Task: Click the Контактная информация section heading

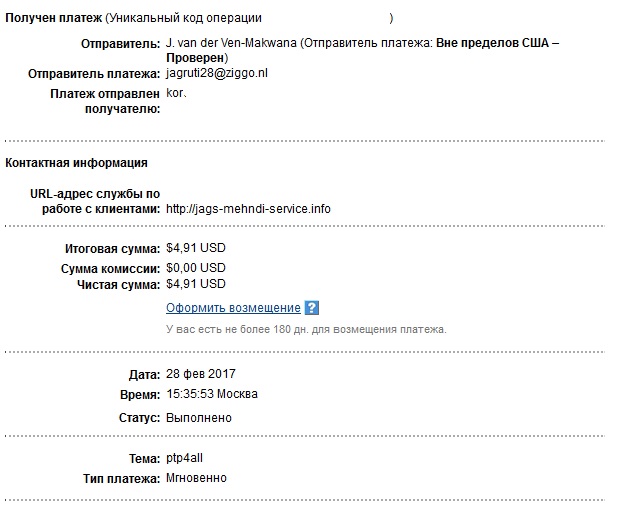Action: click(x=76, y=163)
